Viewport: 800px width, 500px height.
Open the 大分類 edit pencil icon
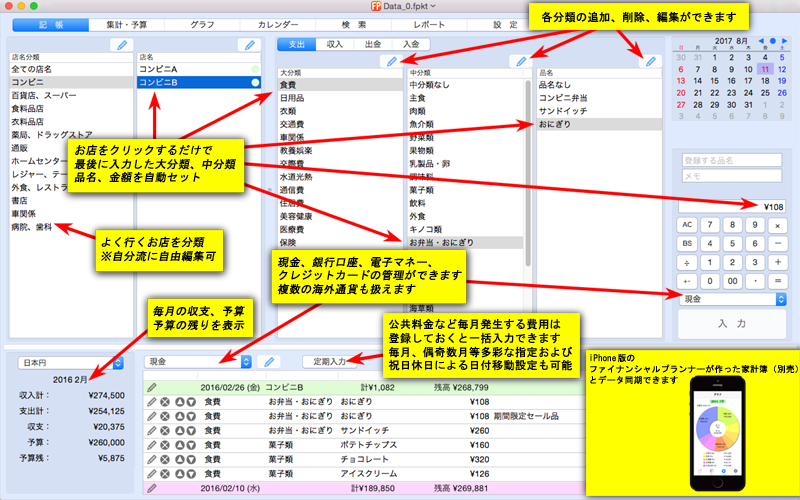(391, 62)
